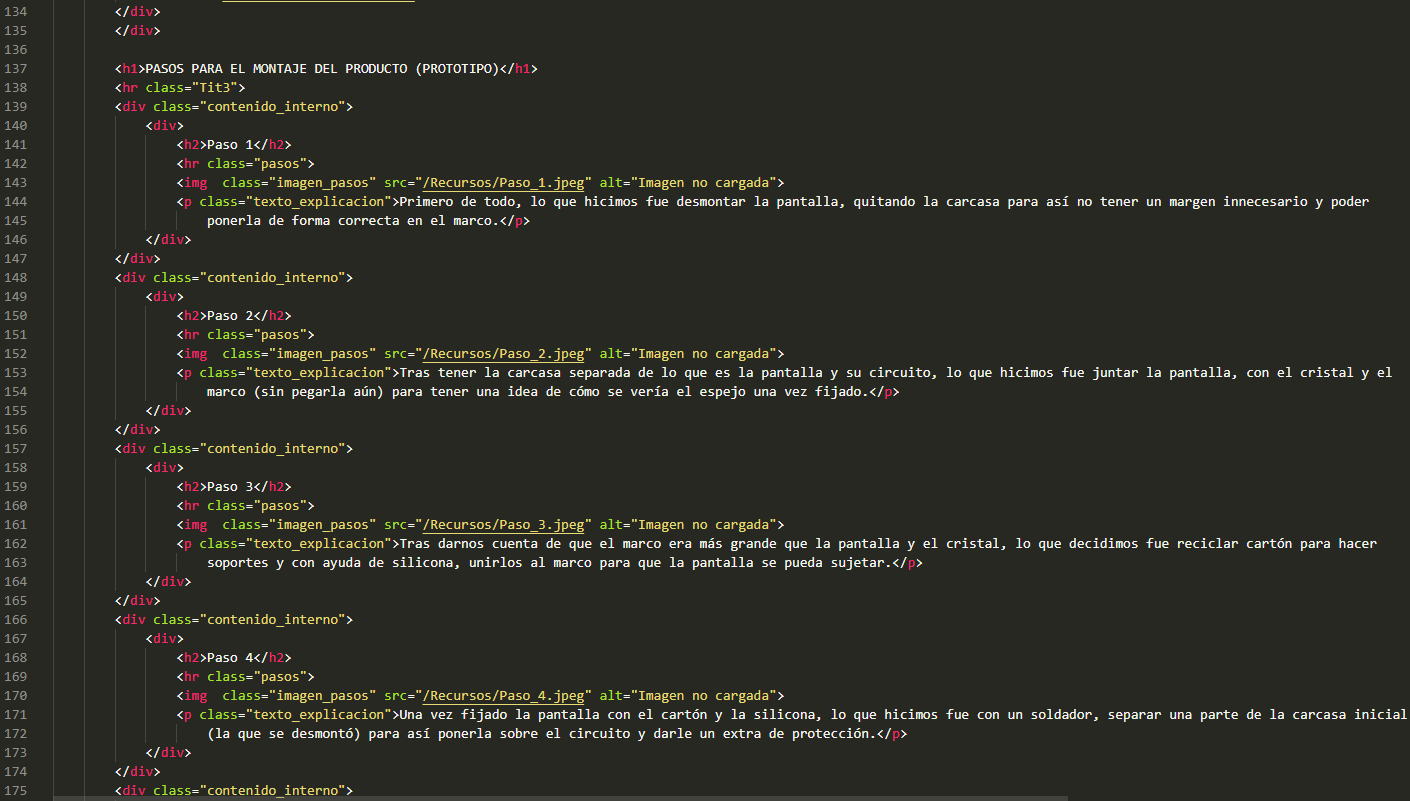Image resolution: width=1410 pixels, height=801 pixels.
Task: Click line number 152 in the gutter
Action: click(16, 353)
